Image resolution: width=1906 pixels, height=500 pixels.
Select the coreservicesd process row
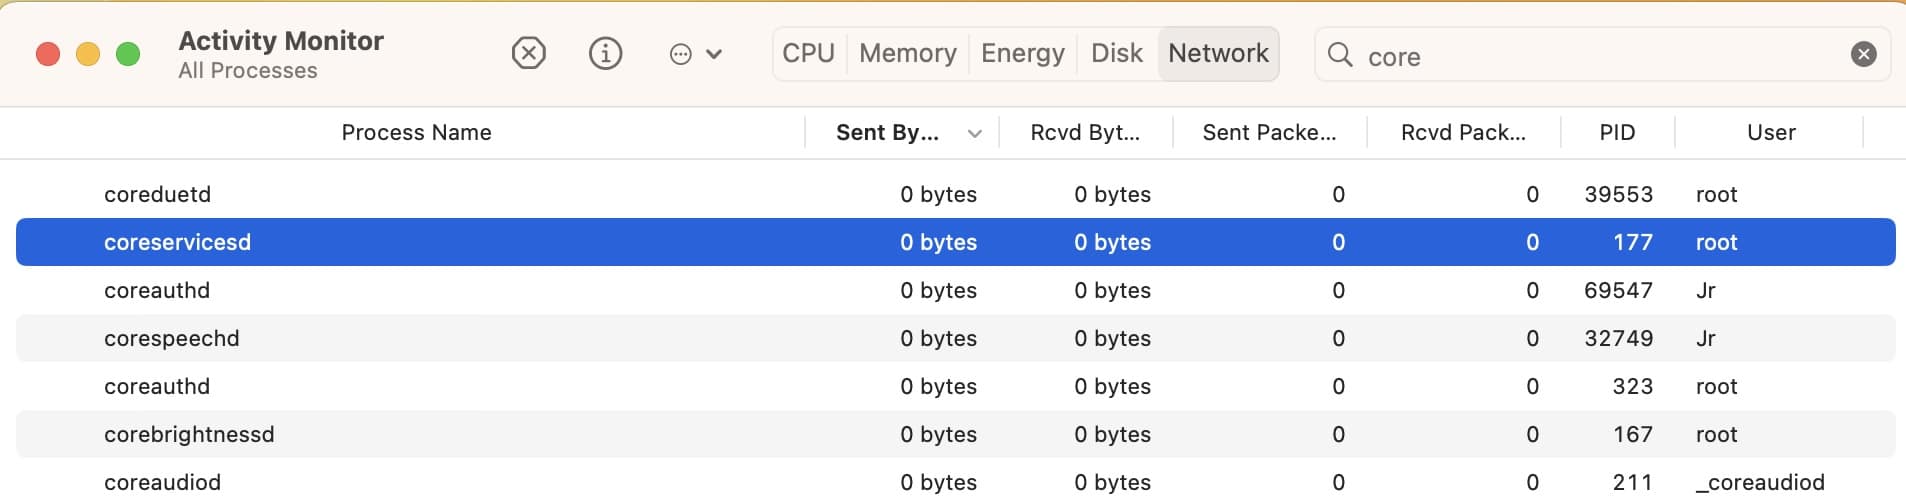tap(956, 242)
